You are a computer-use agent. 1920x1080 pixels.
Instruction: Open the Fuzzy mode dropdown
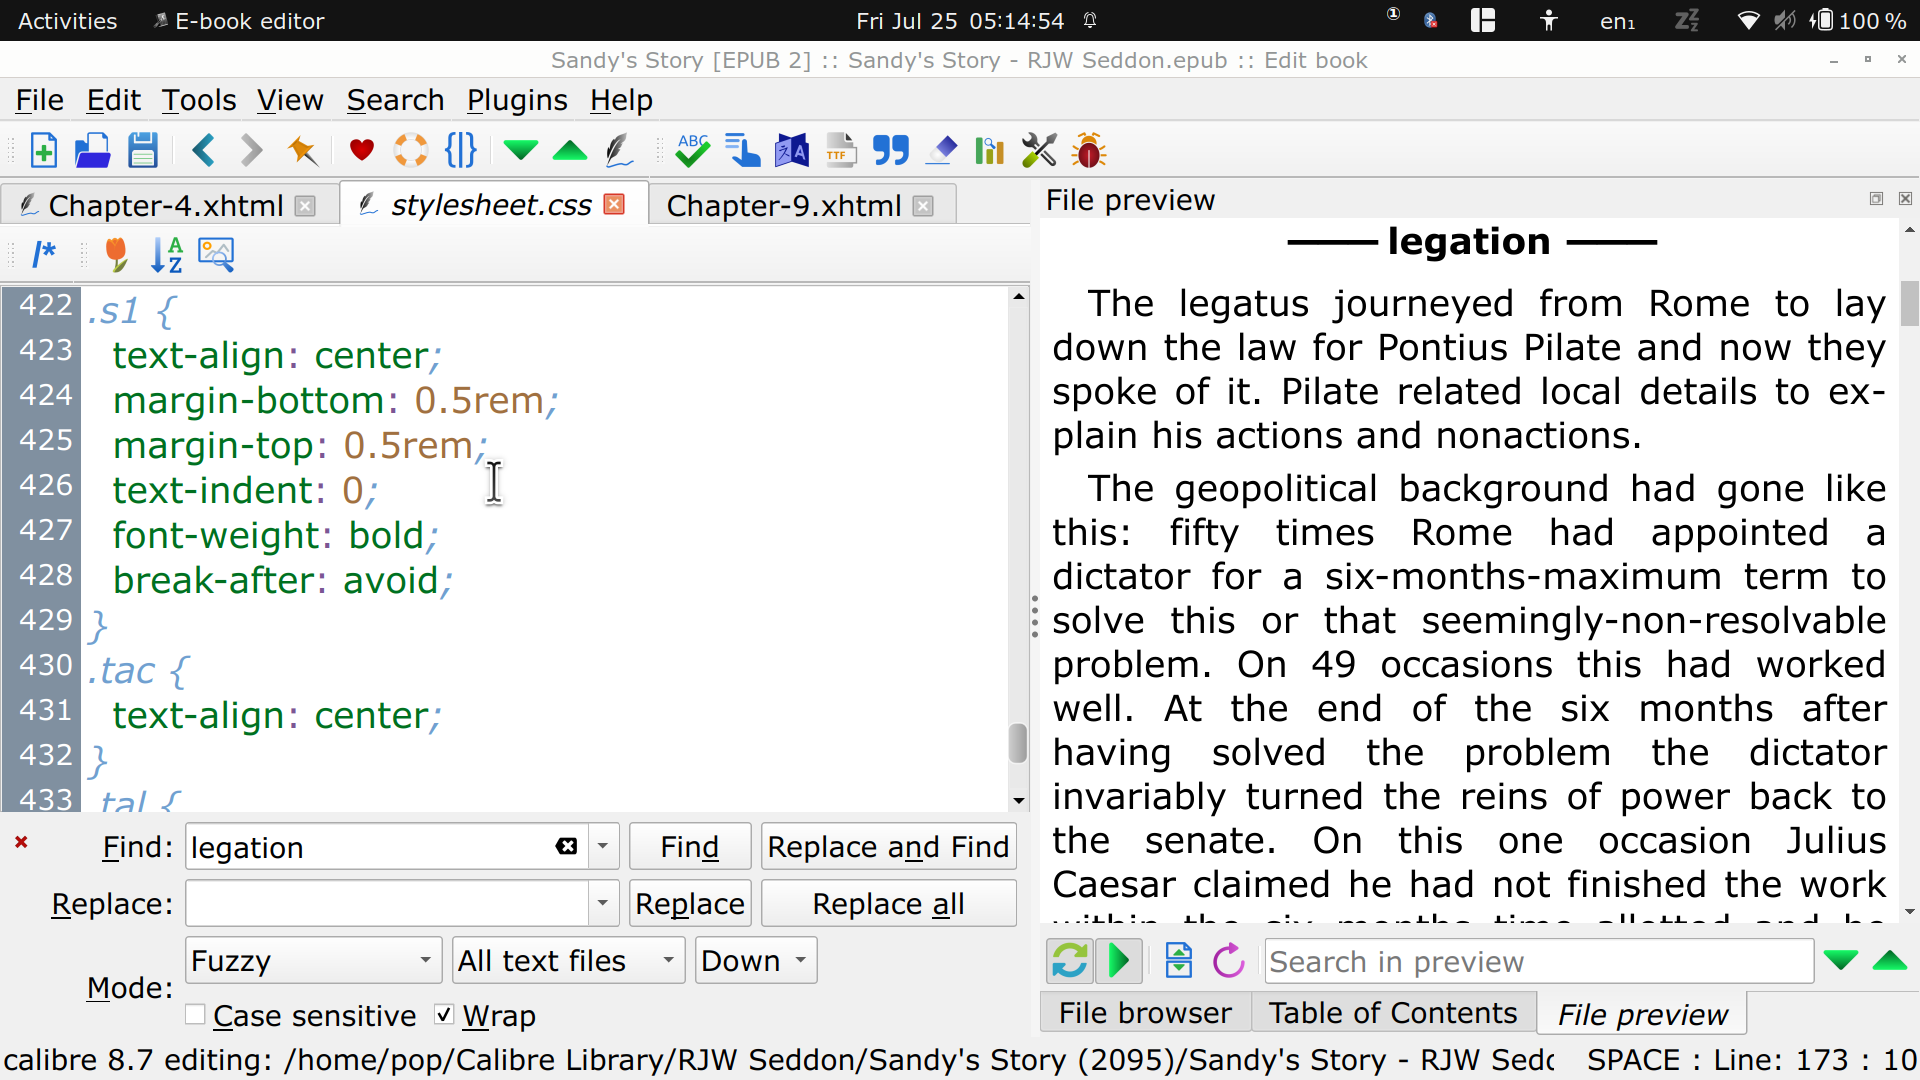(313, 961)
